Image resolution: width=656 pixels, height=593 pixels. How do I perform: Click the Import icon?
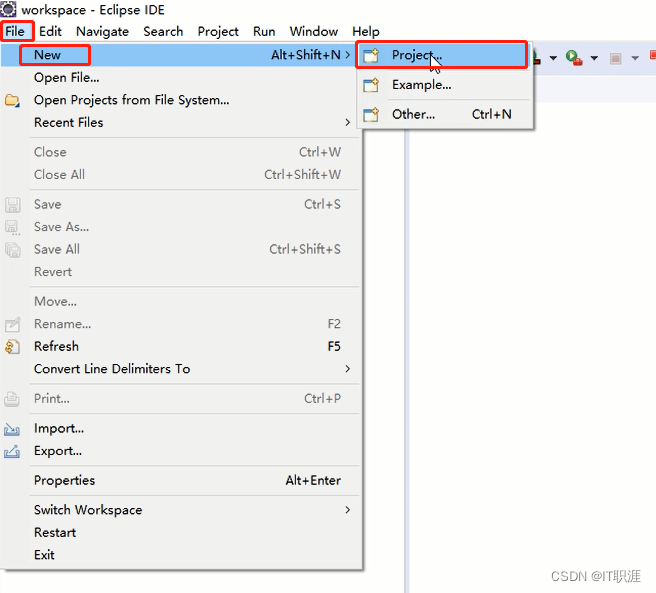pos(12,429)
